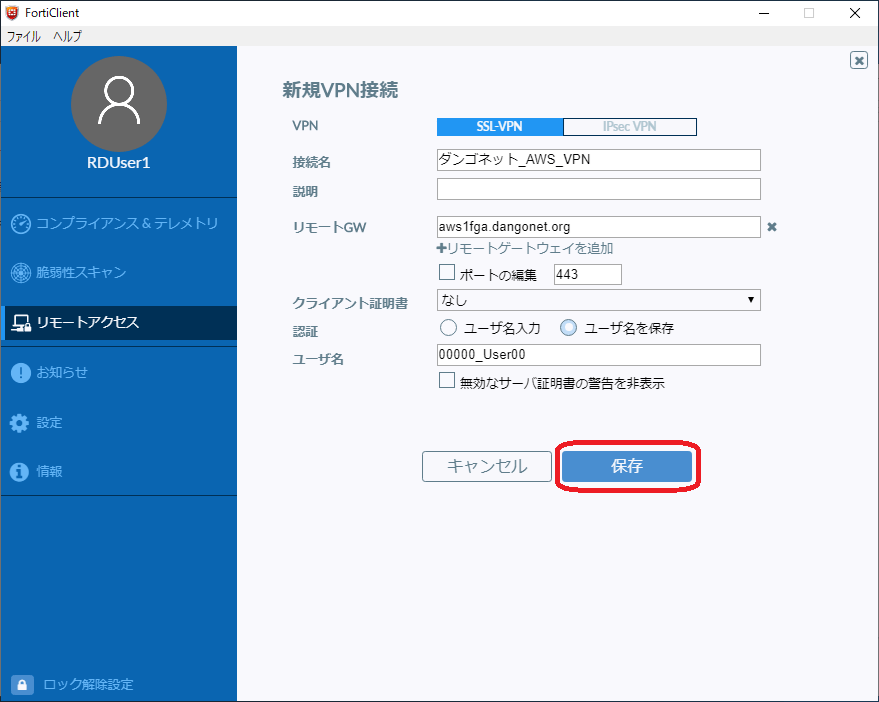Open the ファイル menu
The width and height of the screenshot is (879, 702).
coord(24,36)
